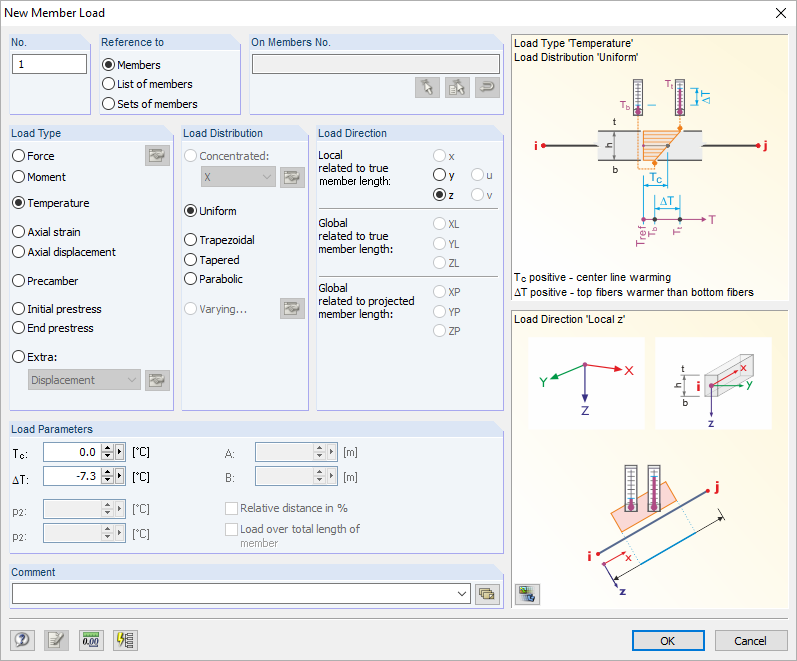Open the Displacement dropdown under Extra

(84, 380)
